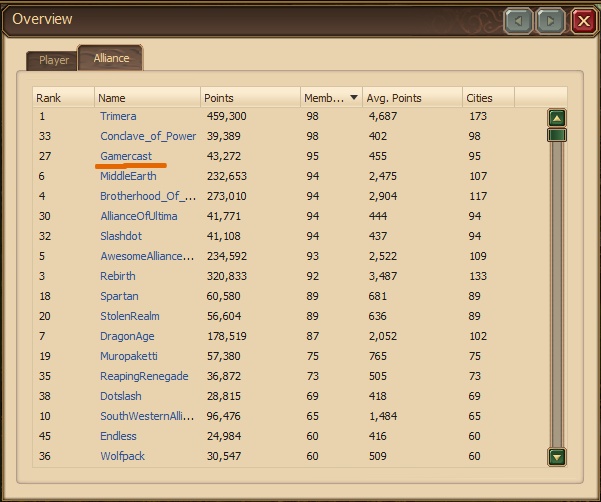This screenshot has height=502, width=601.
Task: Switch to the Player tab
Action: click(54, 60)
